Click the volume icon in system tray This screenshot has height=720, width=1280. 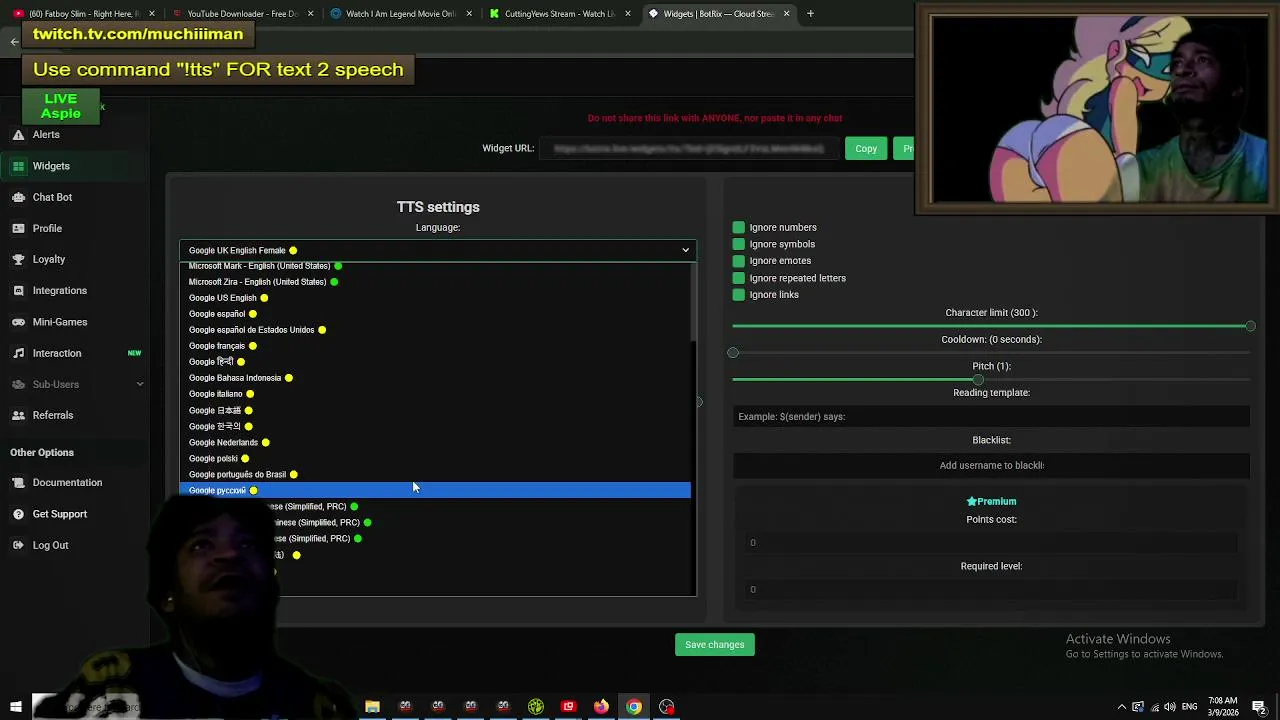pyautogui.click(x=1170, y=707)
